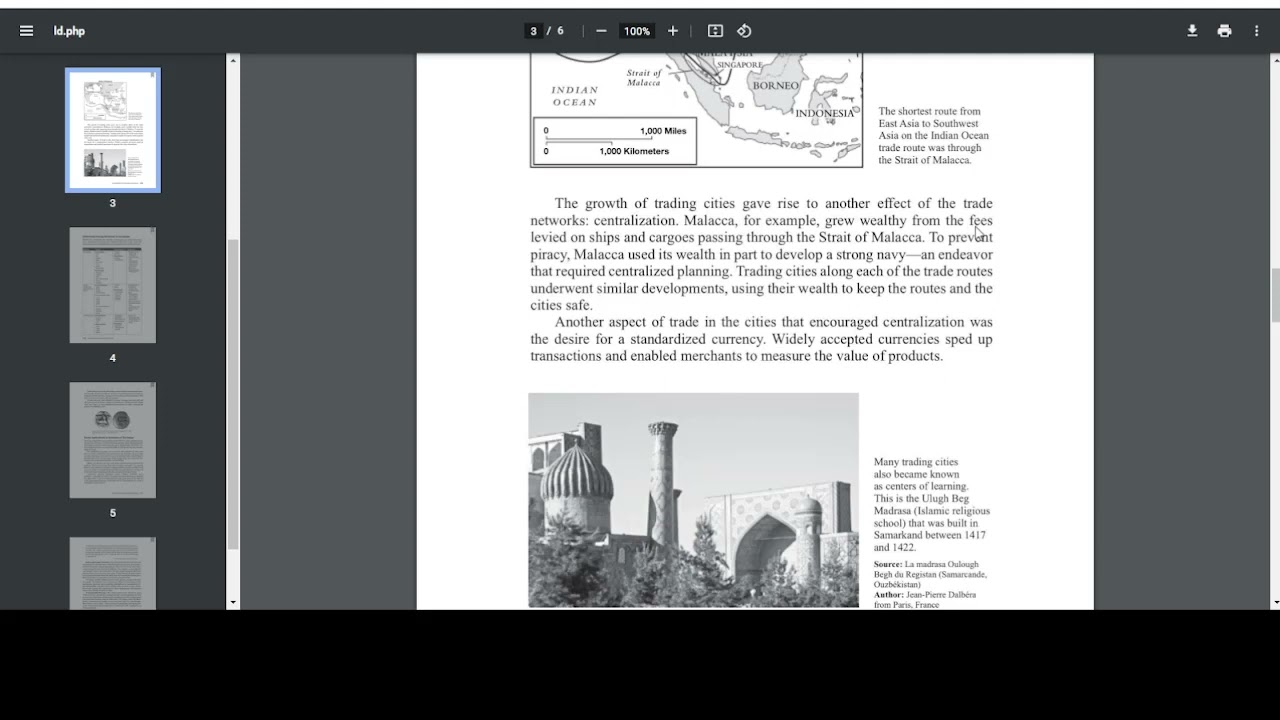Viewport: 1280px width, 720px height.
Task: Click 'The growth of trading cities' paragraph start
Action: pyautogui.click(x=645, y=203)
